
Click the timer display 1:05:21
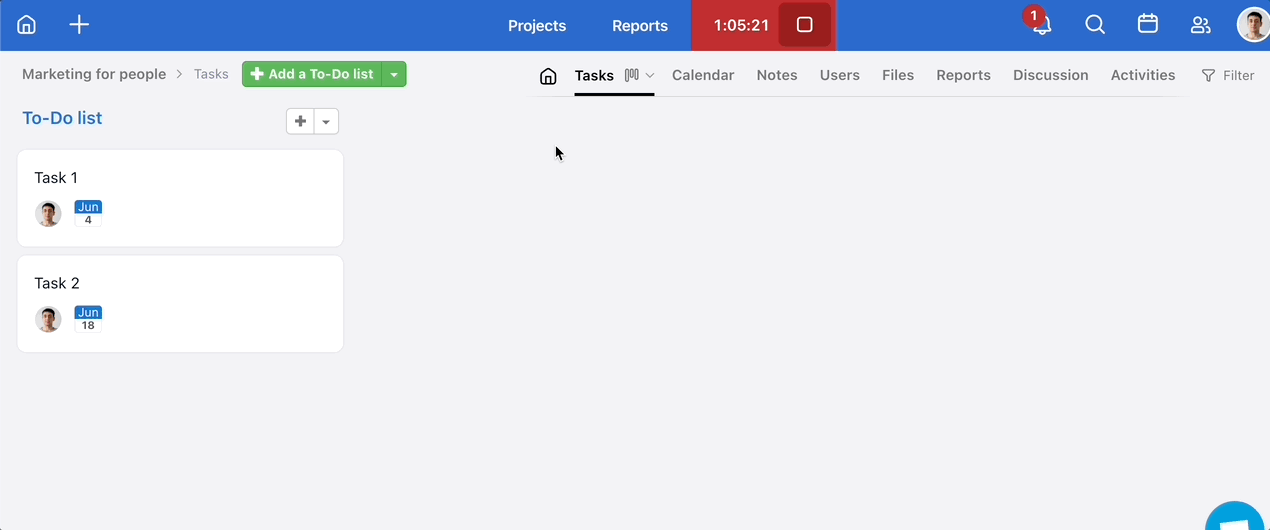coord(741,25)
